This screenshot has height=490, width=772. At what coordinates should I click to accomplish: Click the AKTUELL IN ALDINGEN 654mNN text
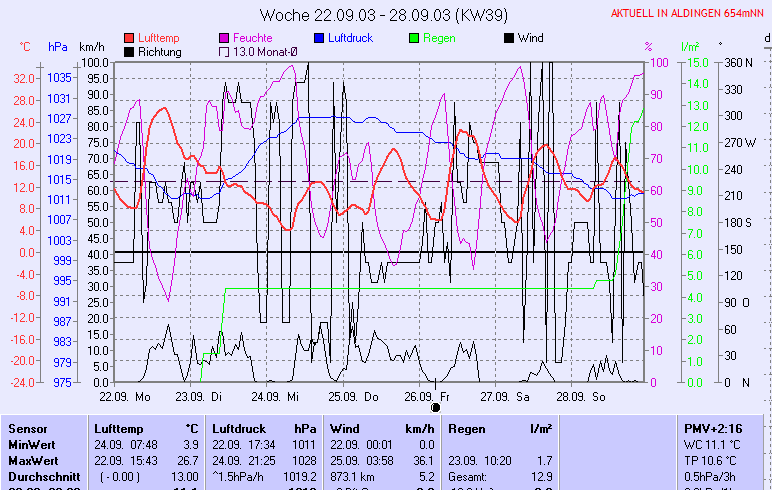click(x=689, y=14)
